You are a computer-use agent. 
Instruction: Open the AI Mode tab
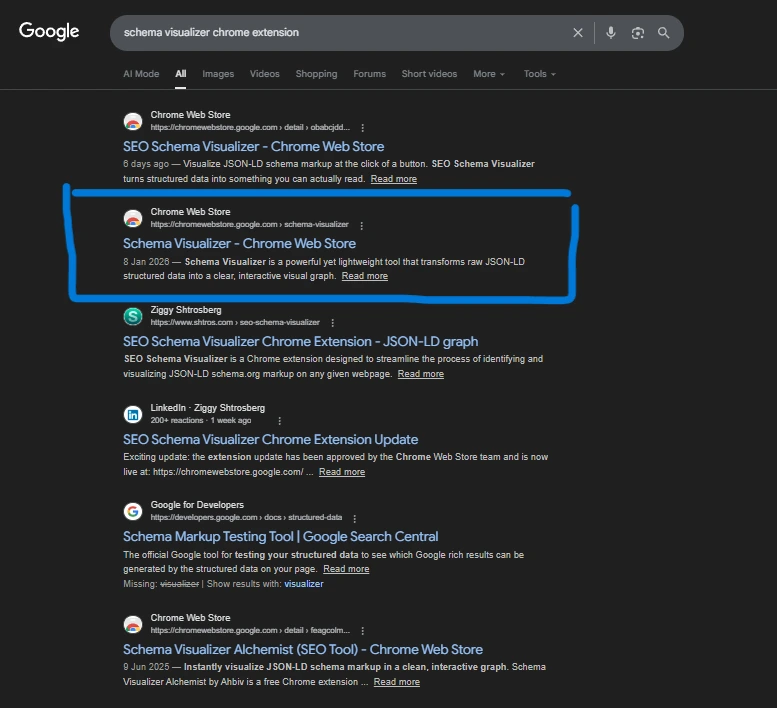tap(141, 74)
